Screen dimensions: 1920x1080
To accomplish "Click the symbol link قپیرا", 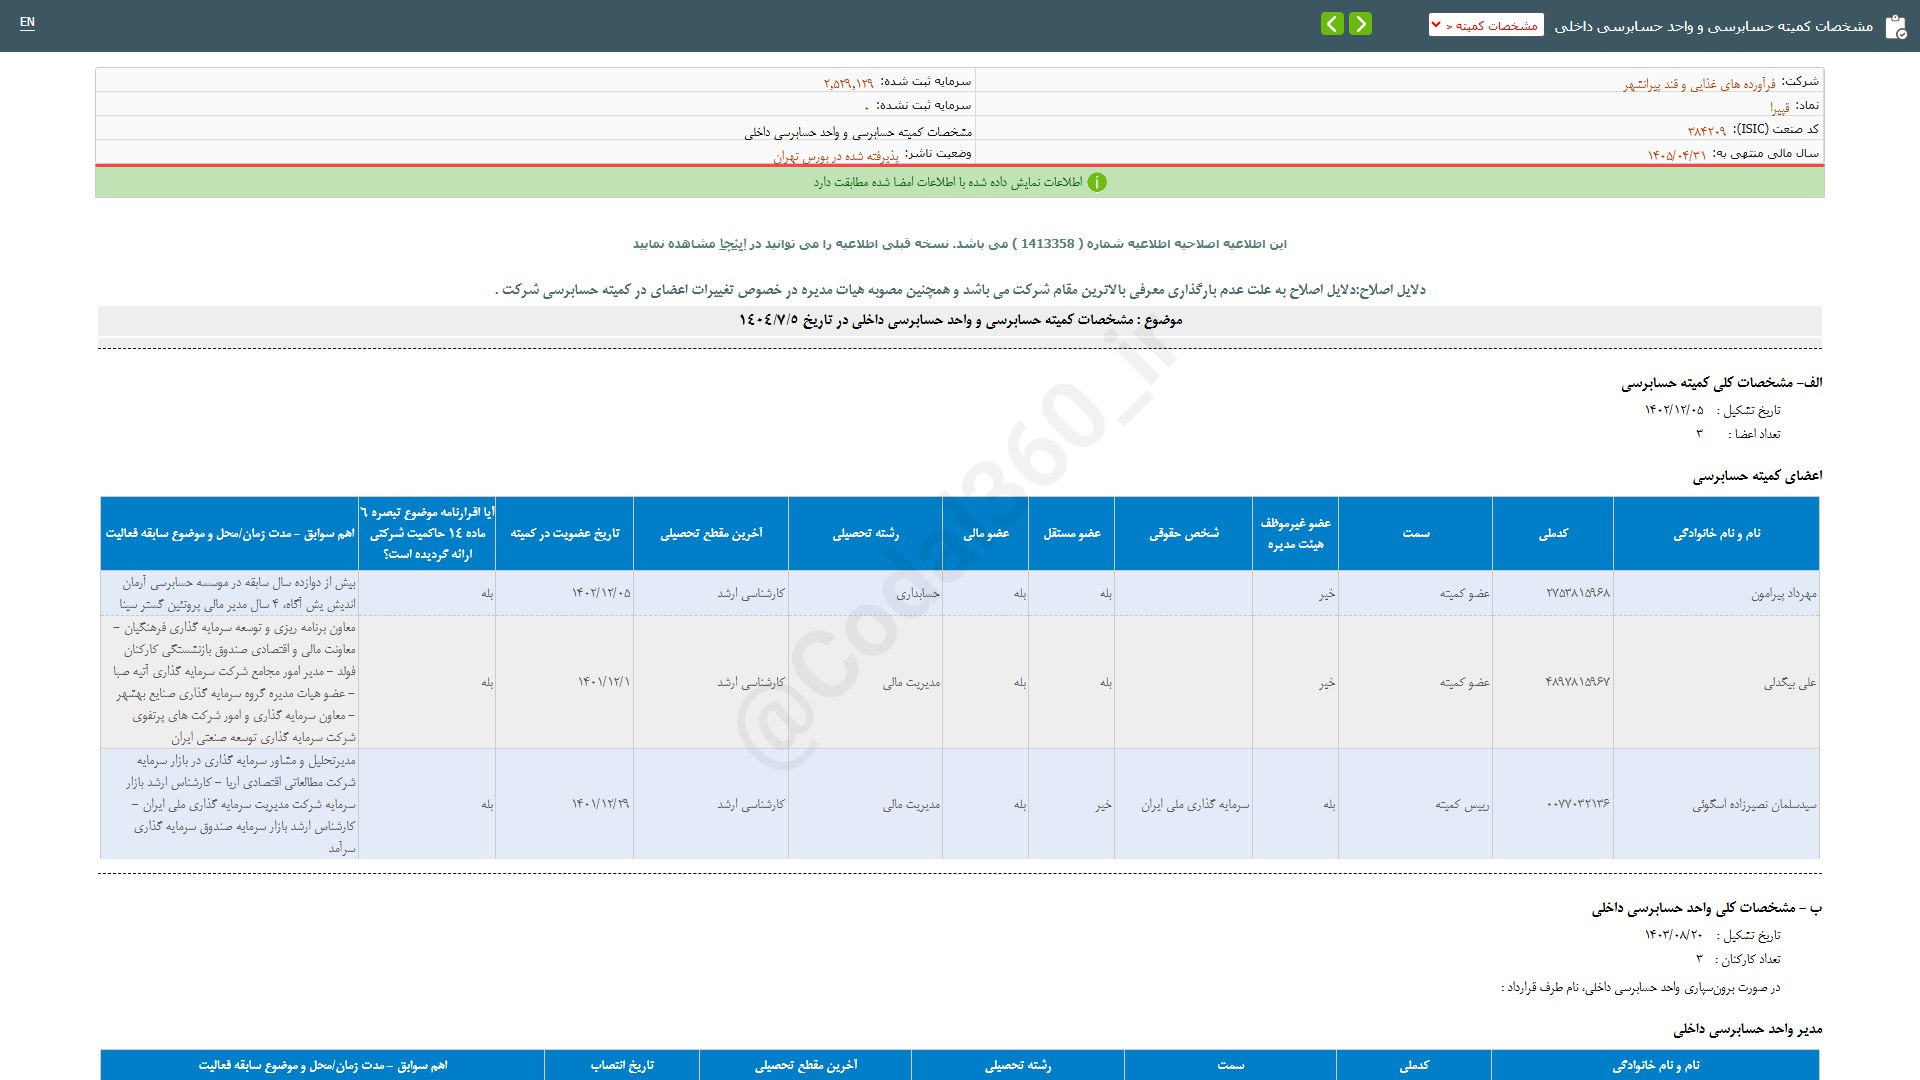I will tap(1779, 108).
